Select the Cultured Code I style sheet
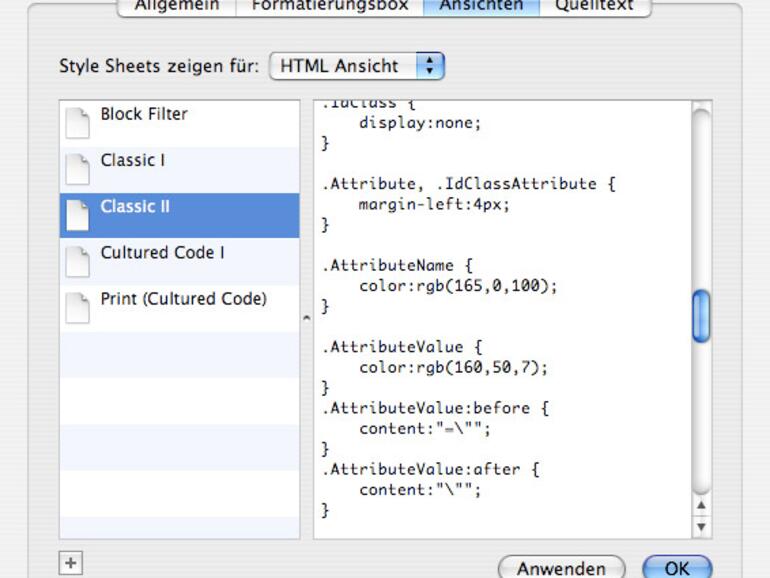Screen dimensions: 770x578 [162, 253]
